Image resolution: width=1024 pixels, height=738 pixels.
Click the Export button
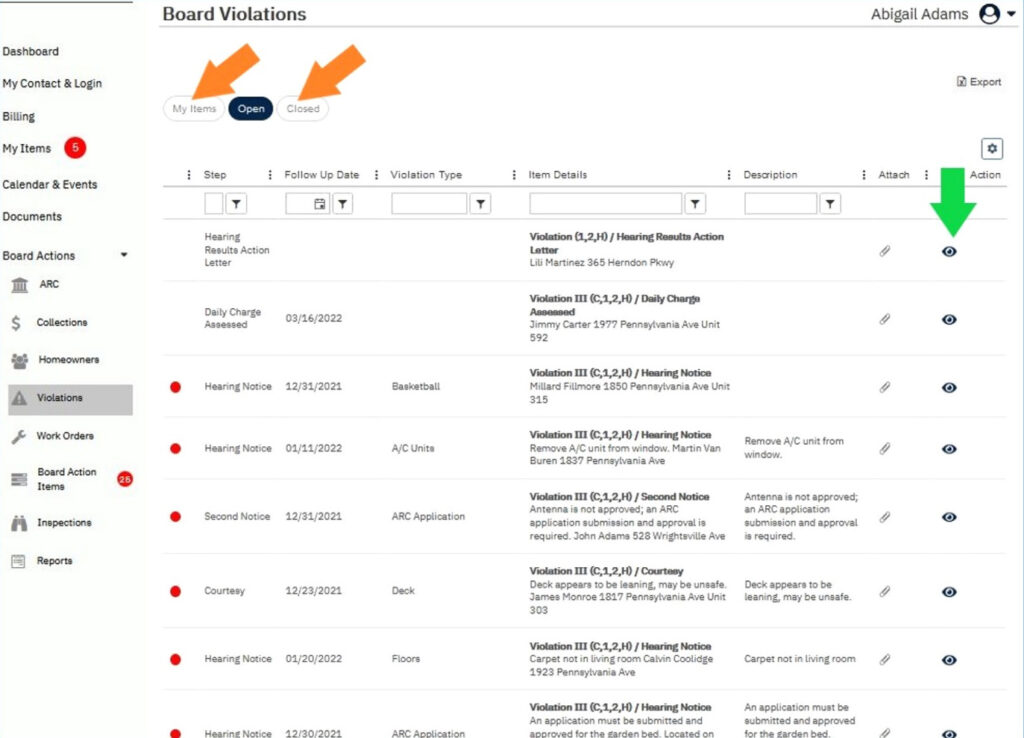point(978,82)
